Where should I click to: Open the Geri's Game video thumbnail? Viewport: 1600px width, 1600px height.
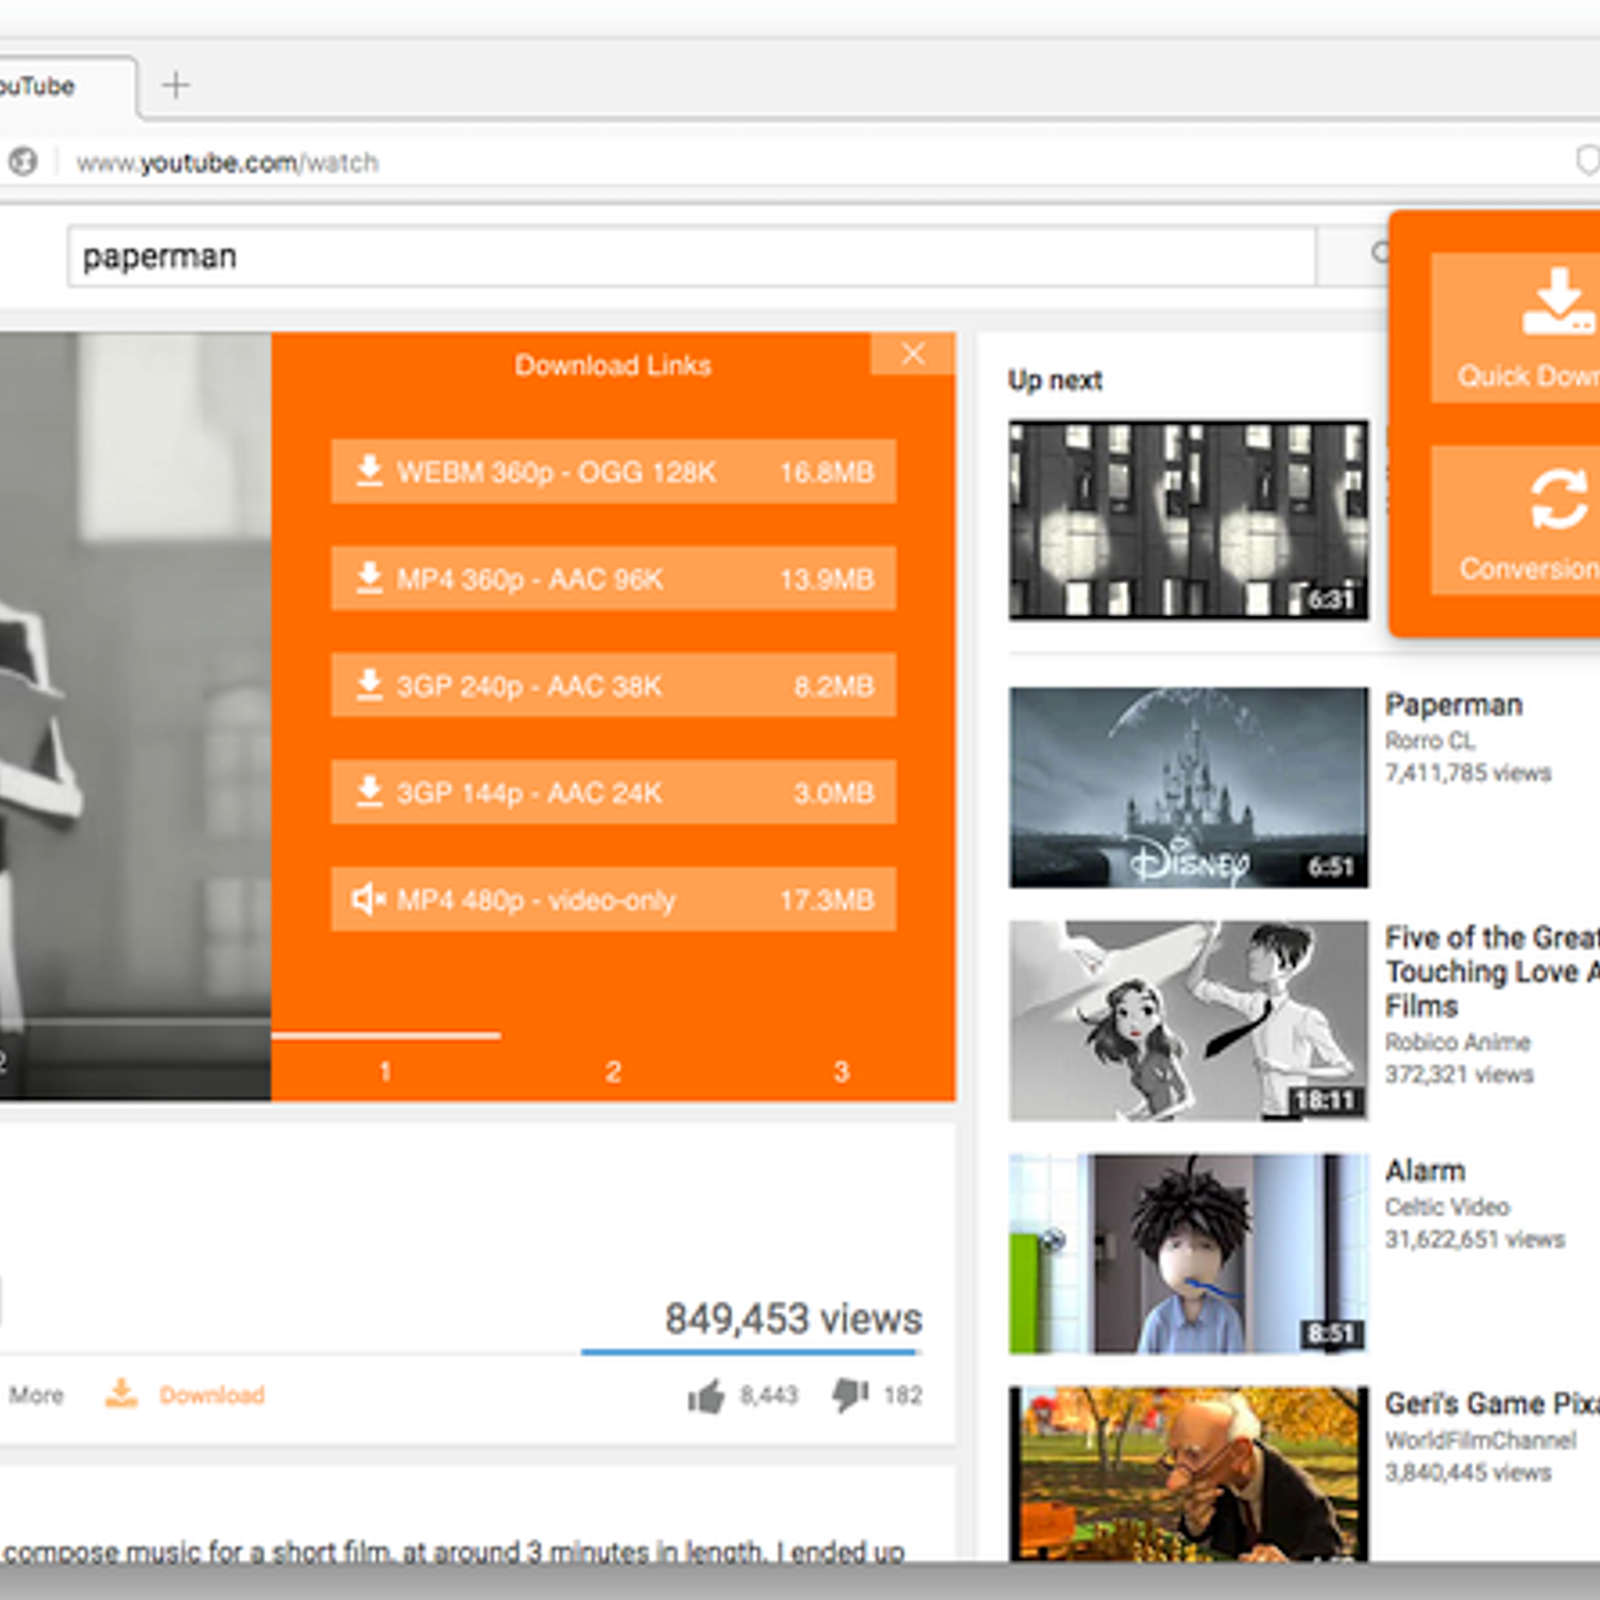[1188, 1474]
